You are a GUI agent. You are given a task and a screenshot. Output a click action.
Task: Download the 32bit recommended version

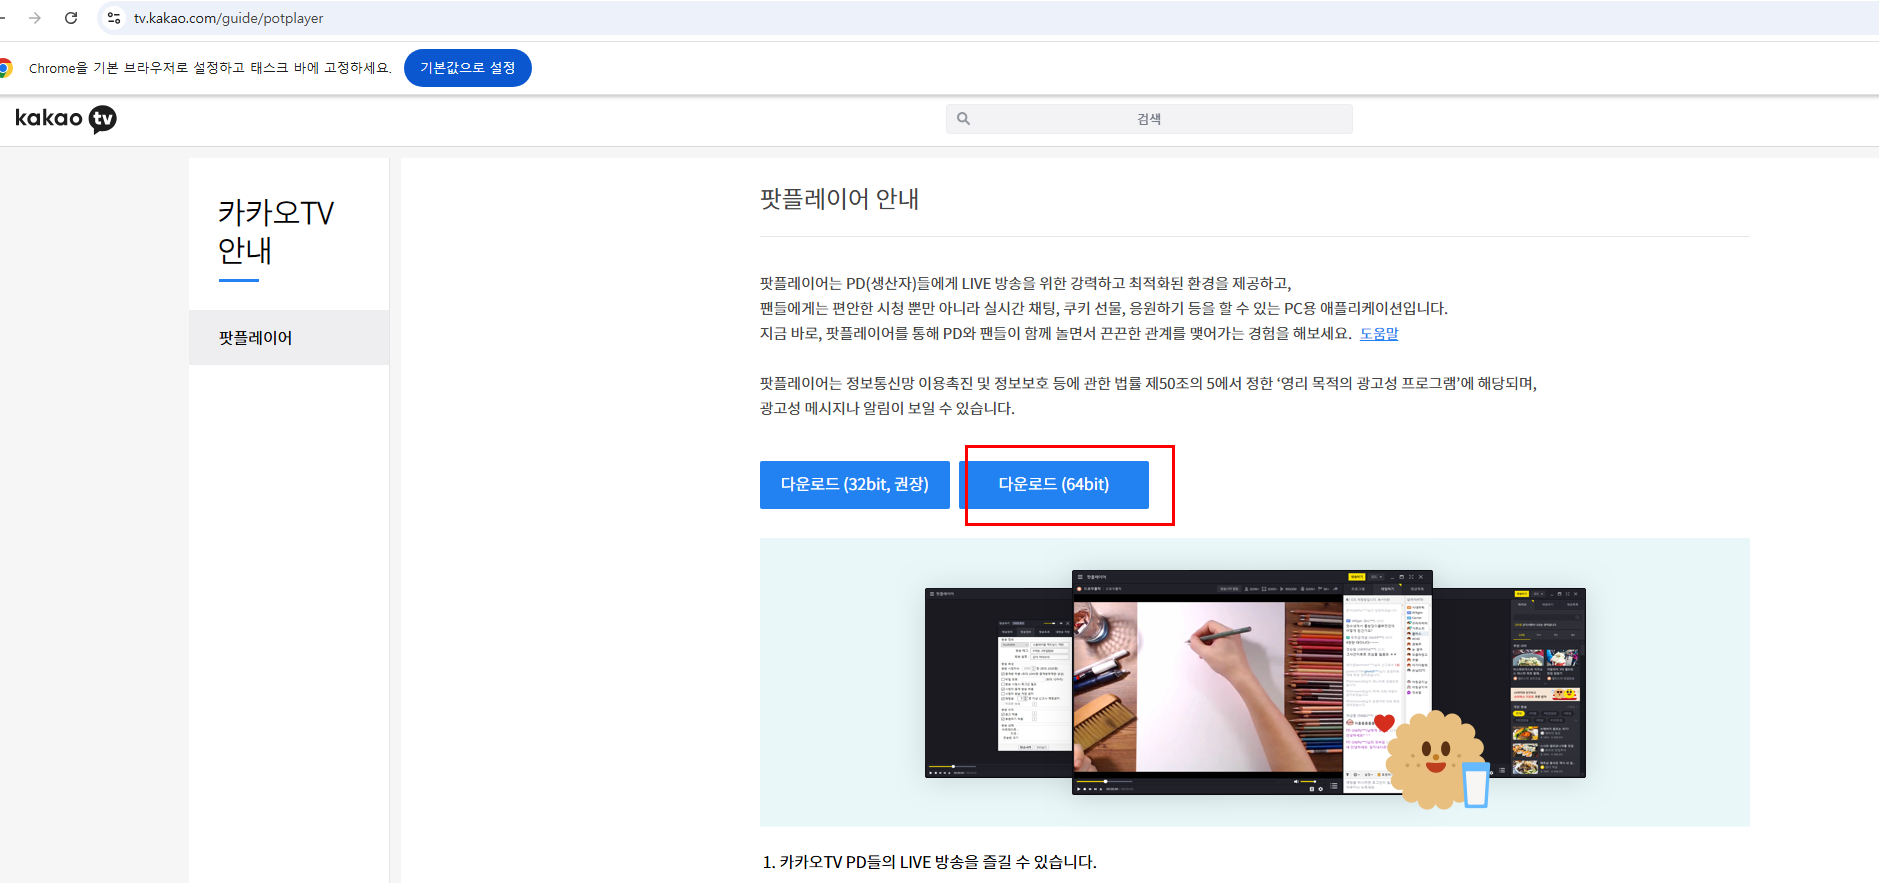[855, 485]
